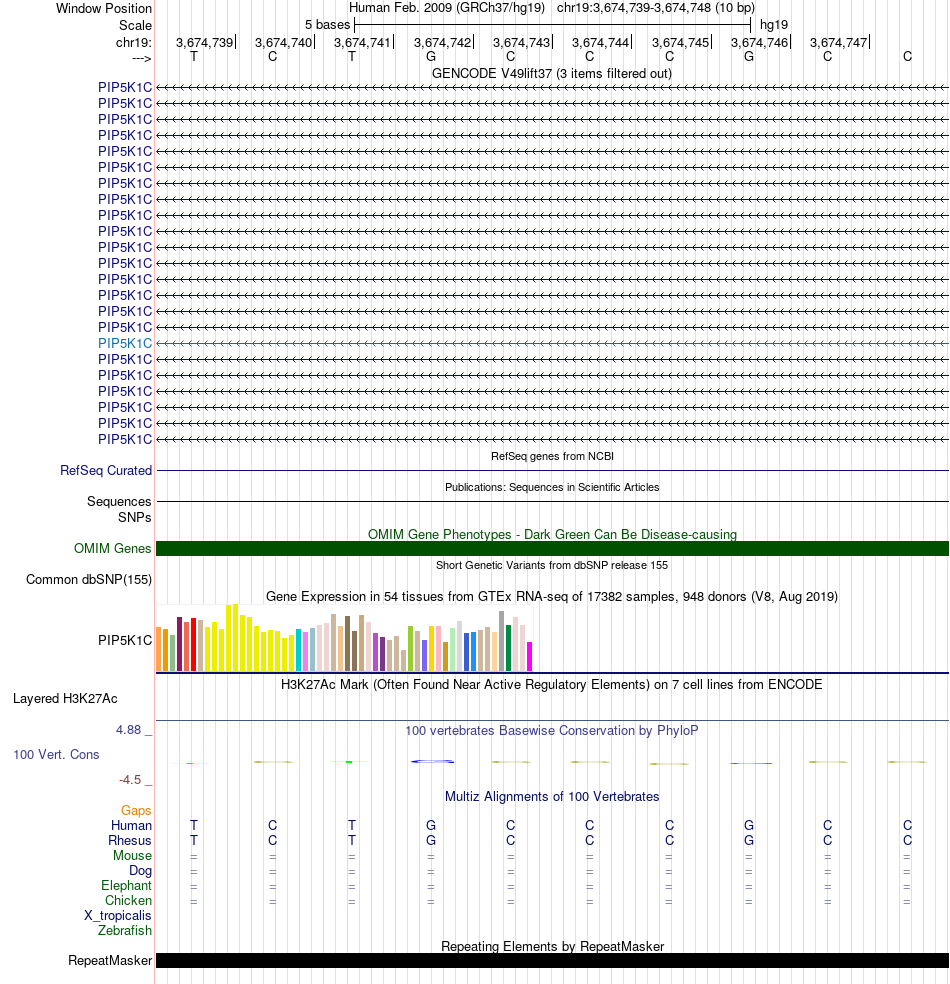The image size is (950, 984).
Task: Select the "Mouse" alignment row label
Action: tap(132, 855)
